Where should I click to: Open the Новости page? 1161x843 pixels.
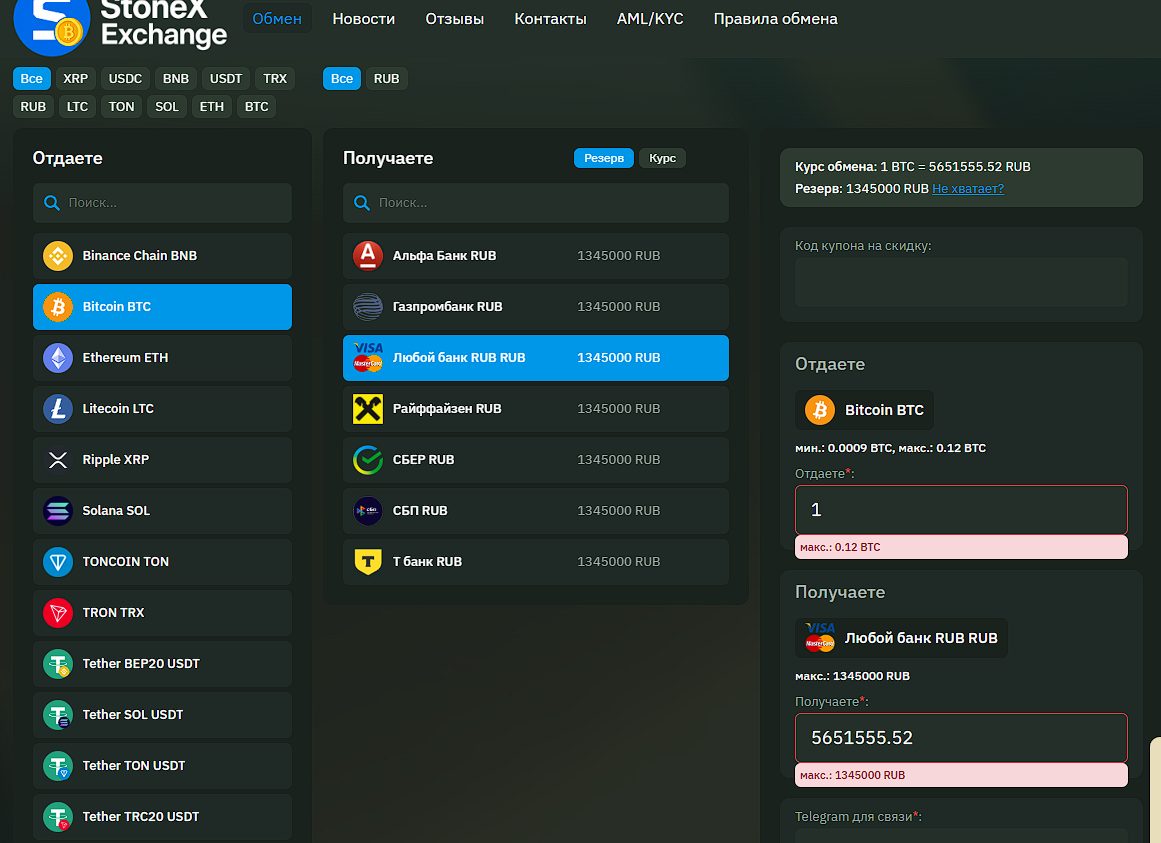(364, 19)
